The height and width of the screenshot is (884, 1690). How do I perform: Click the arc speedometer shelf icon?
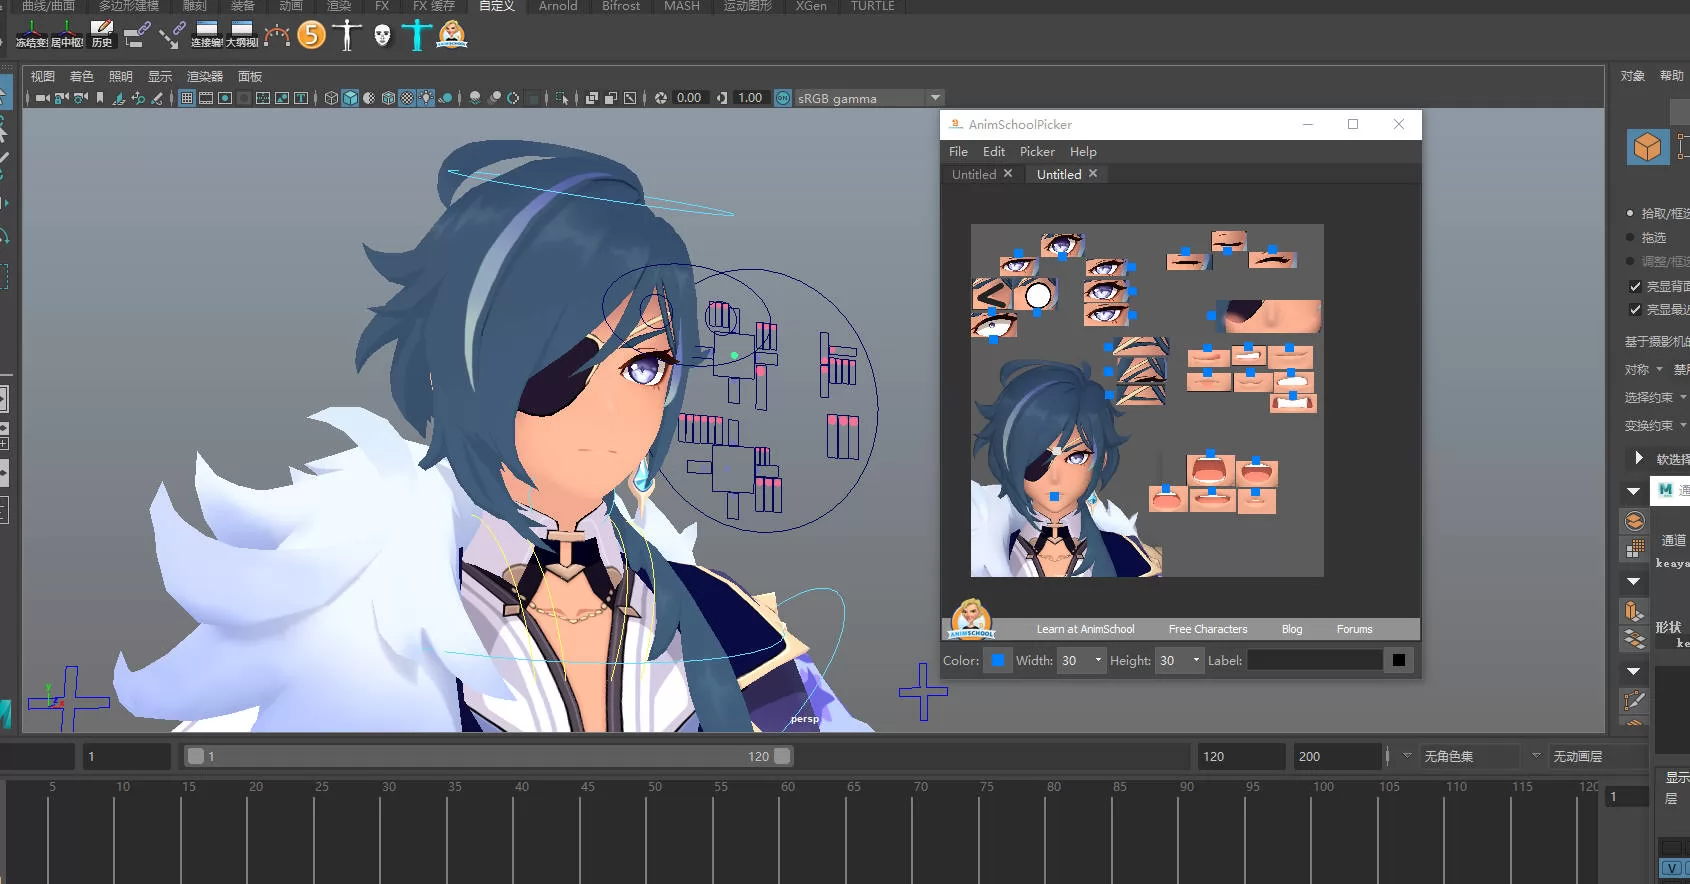click(x=277, y=36)
